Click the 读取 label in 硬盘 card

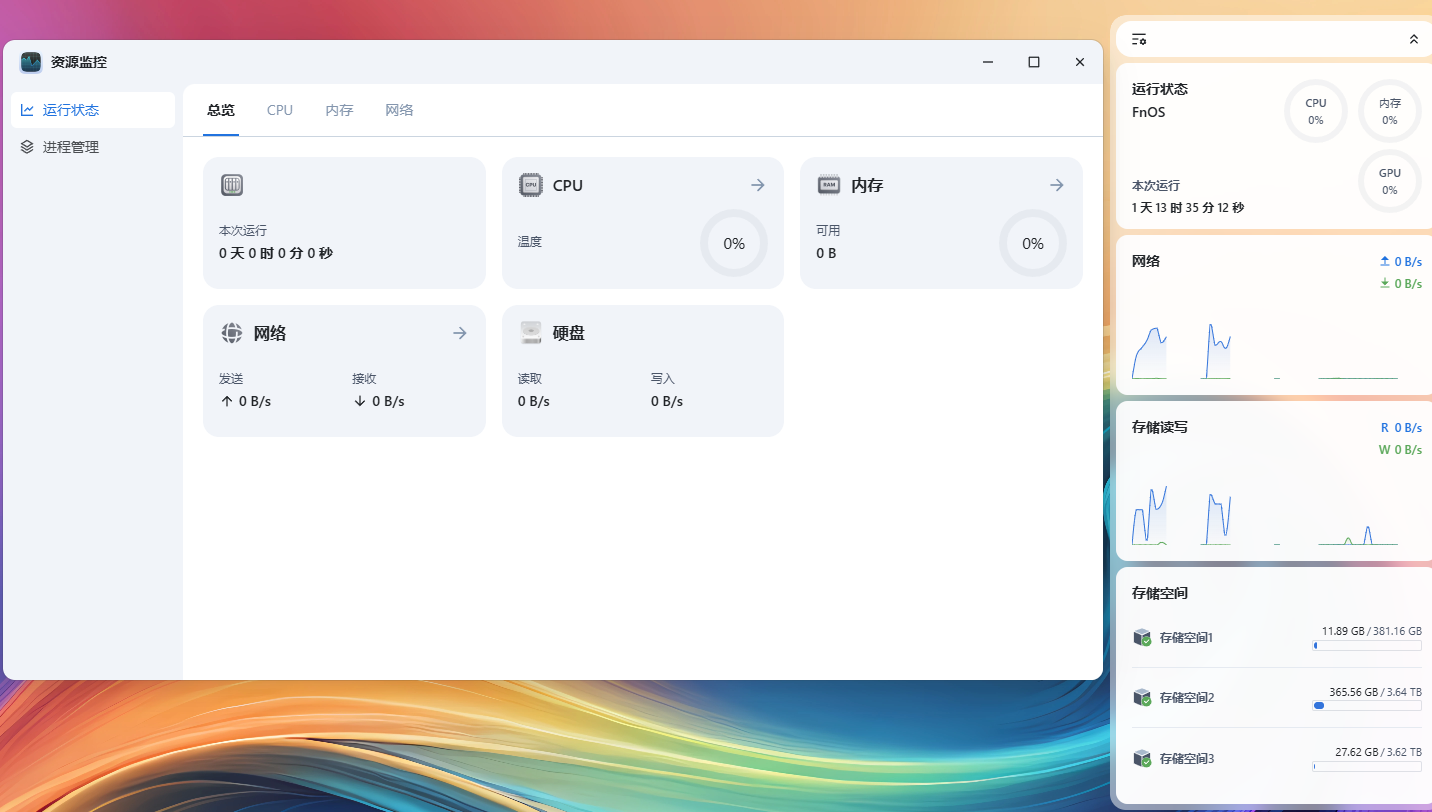(x=530, y=379)
